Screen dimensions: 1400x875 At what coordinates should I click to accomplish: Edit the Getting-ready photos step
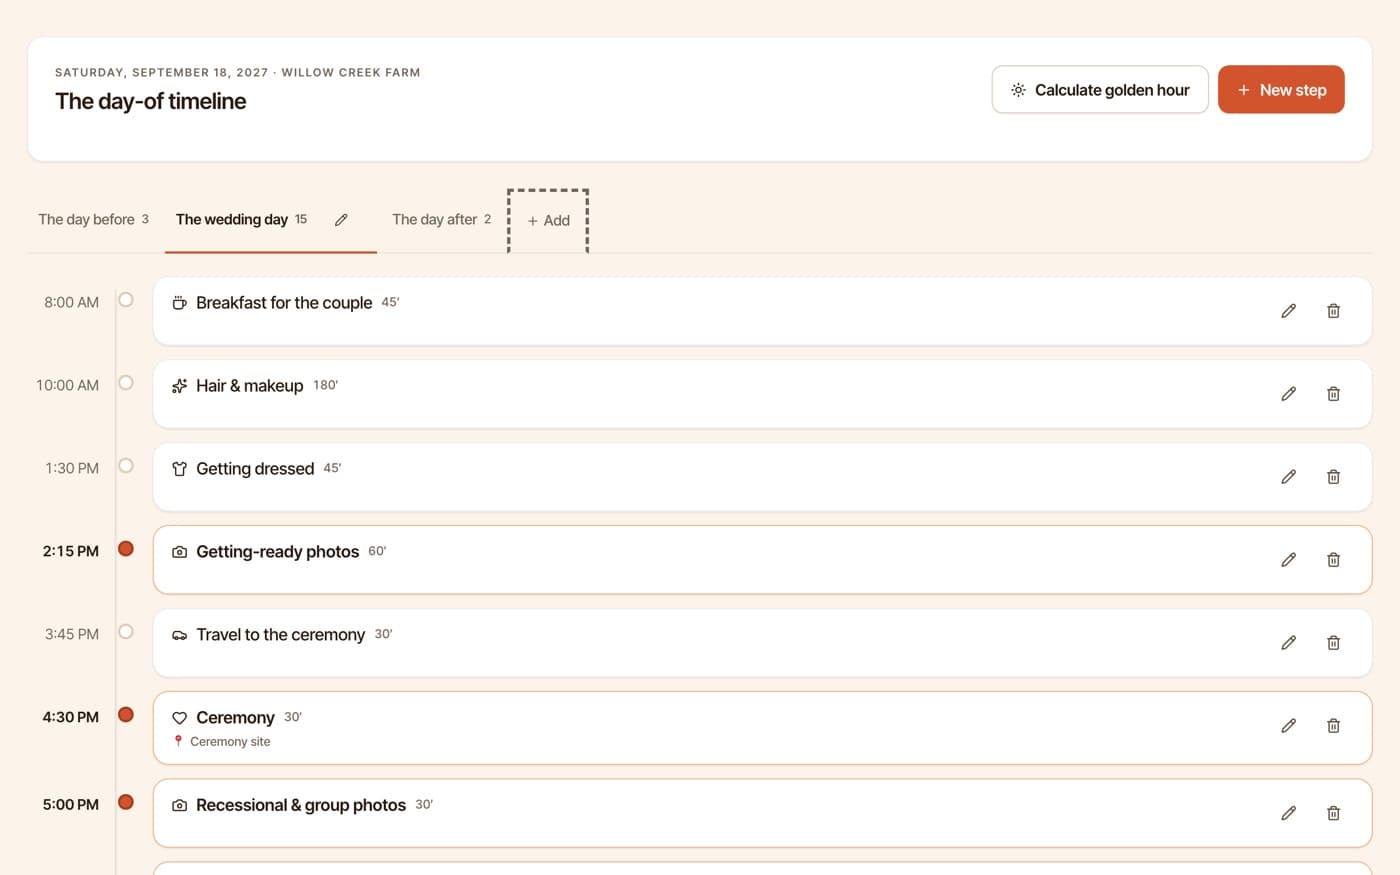1288,560
